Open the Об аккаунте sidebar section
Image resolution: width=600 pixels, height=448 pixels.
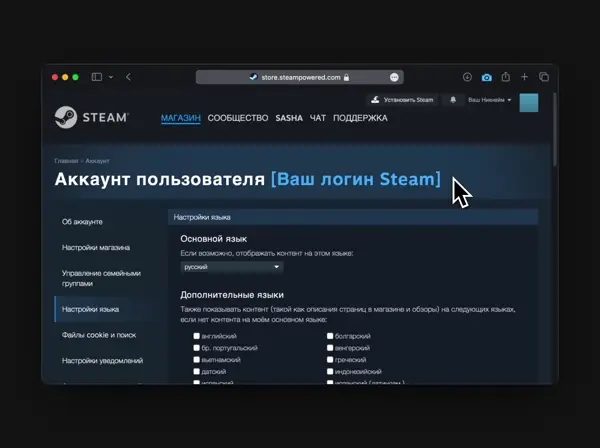tap(82, 222)
